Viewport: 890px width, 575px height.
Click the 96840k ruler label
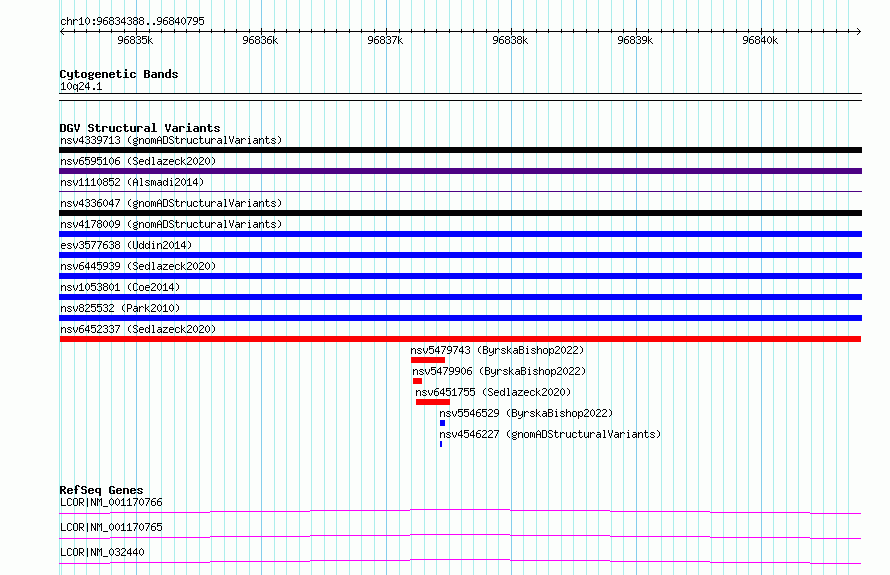(759, 40)
